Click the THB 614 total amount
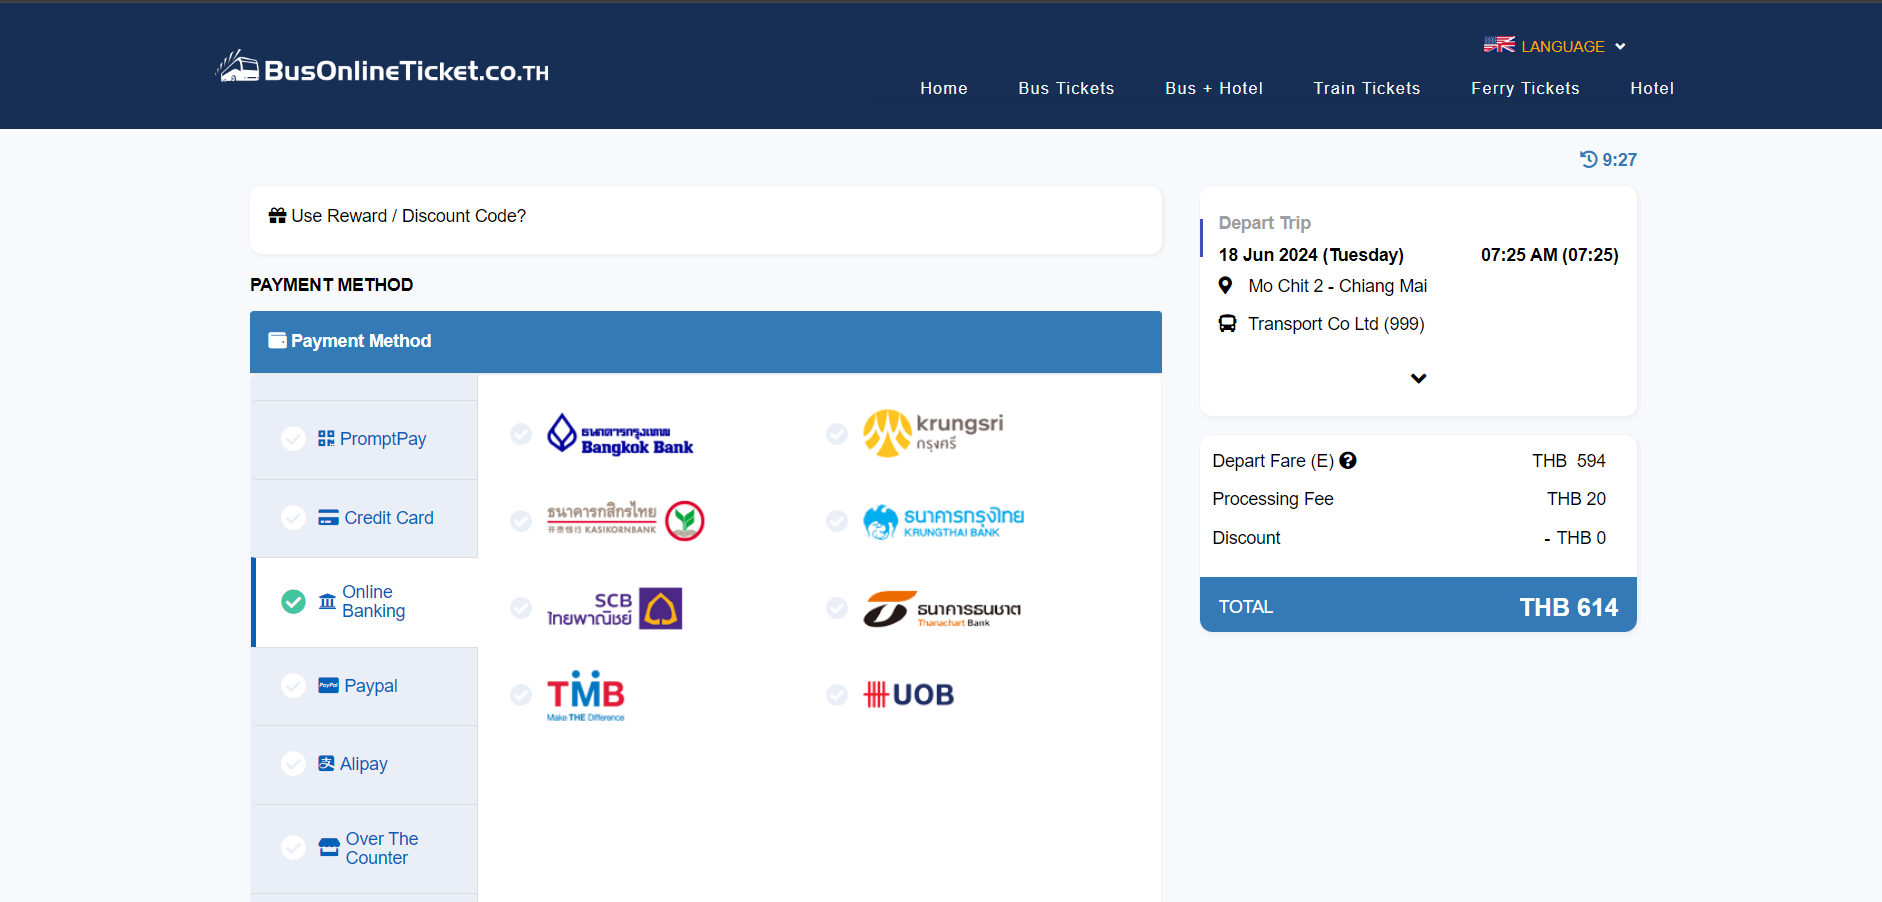 [1568, 607]
